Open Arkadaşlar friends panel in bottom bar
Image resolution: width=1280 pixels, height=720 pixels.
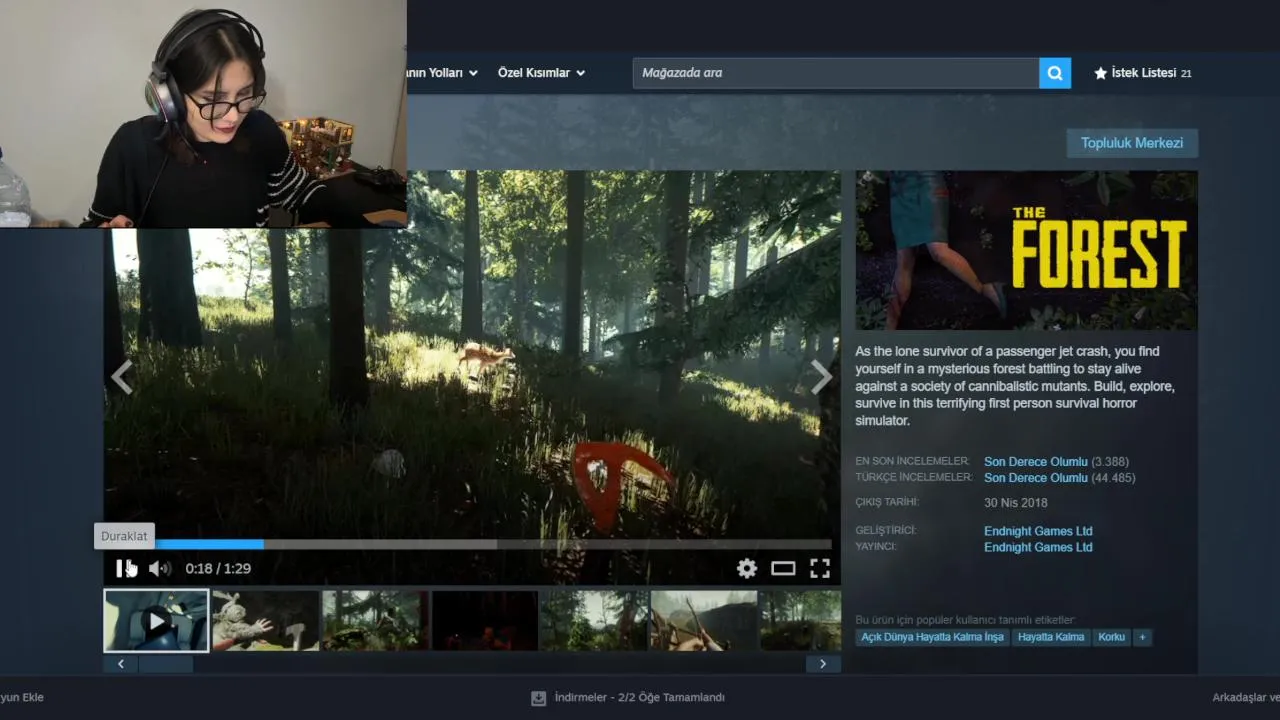tap(1246, 697)
